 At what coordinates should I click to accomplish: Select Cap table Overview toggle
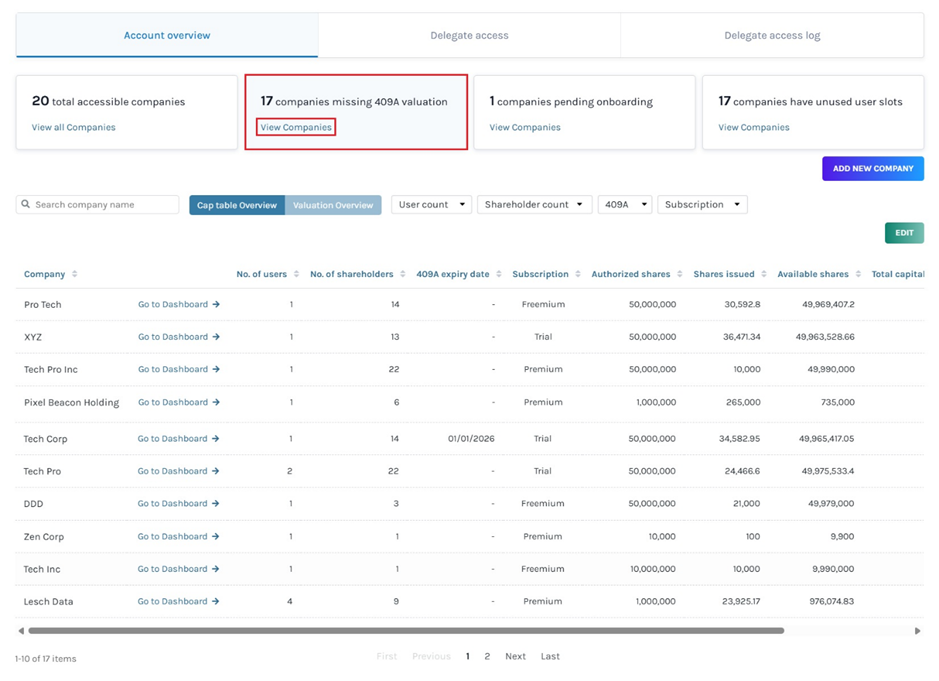click(x=237, y=205)
